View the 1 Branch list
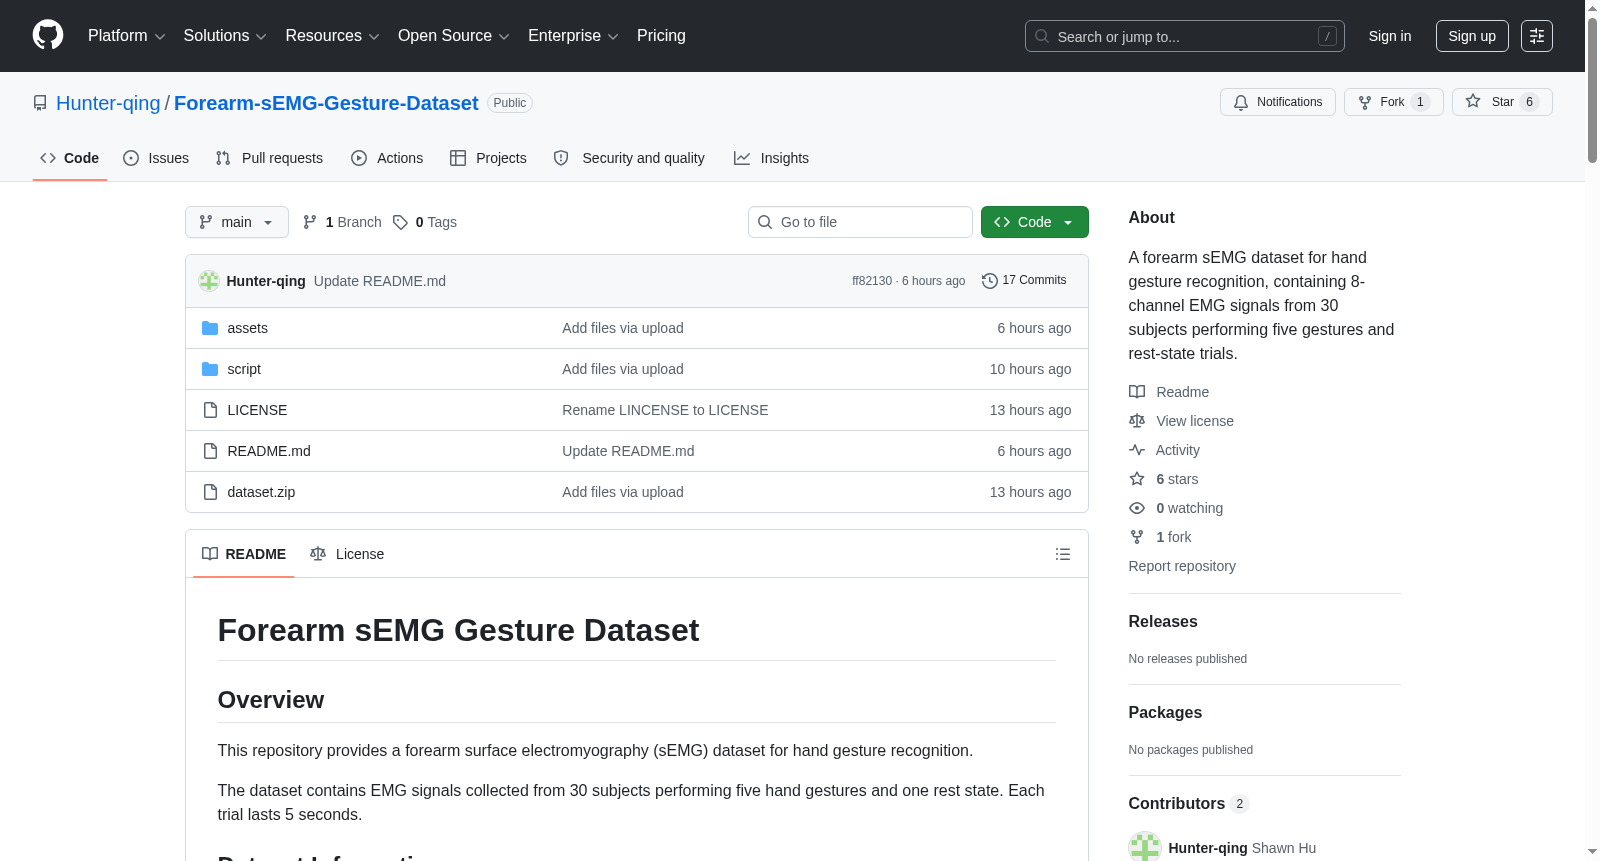The image size is (1600, 861). pos(342,222)
